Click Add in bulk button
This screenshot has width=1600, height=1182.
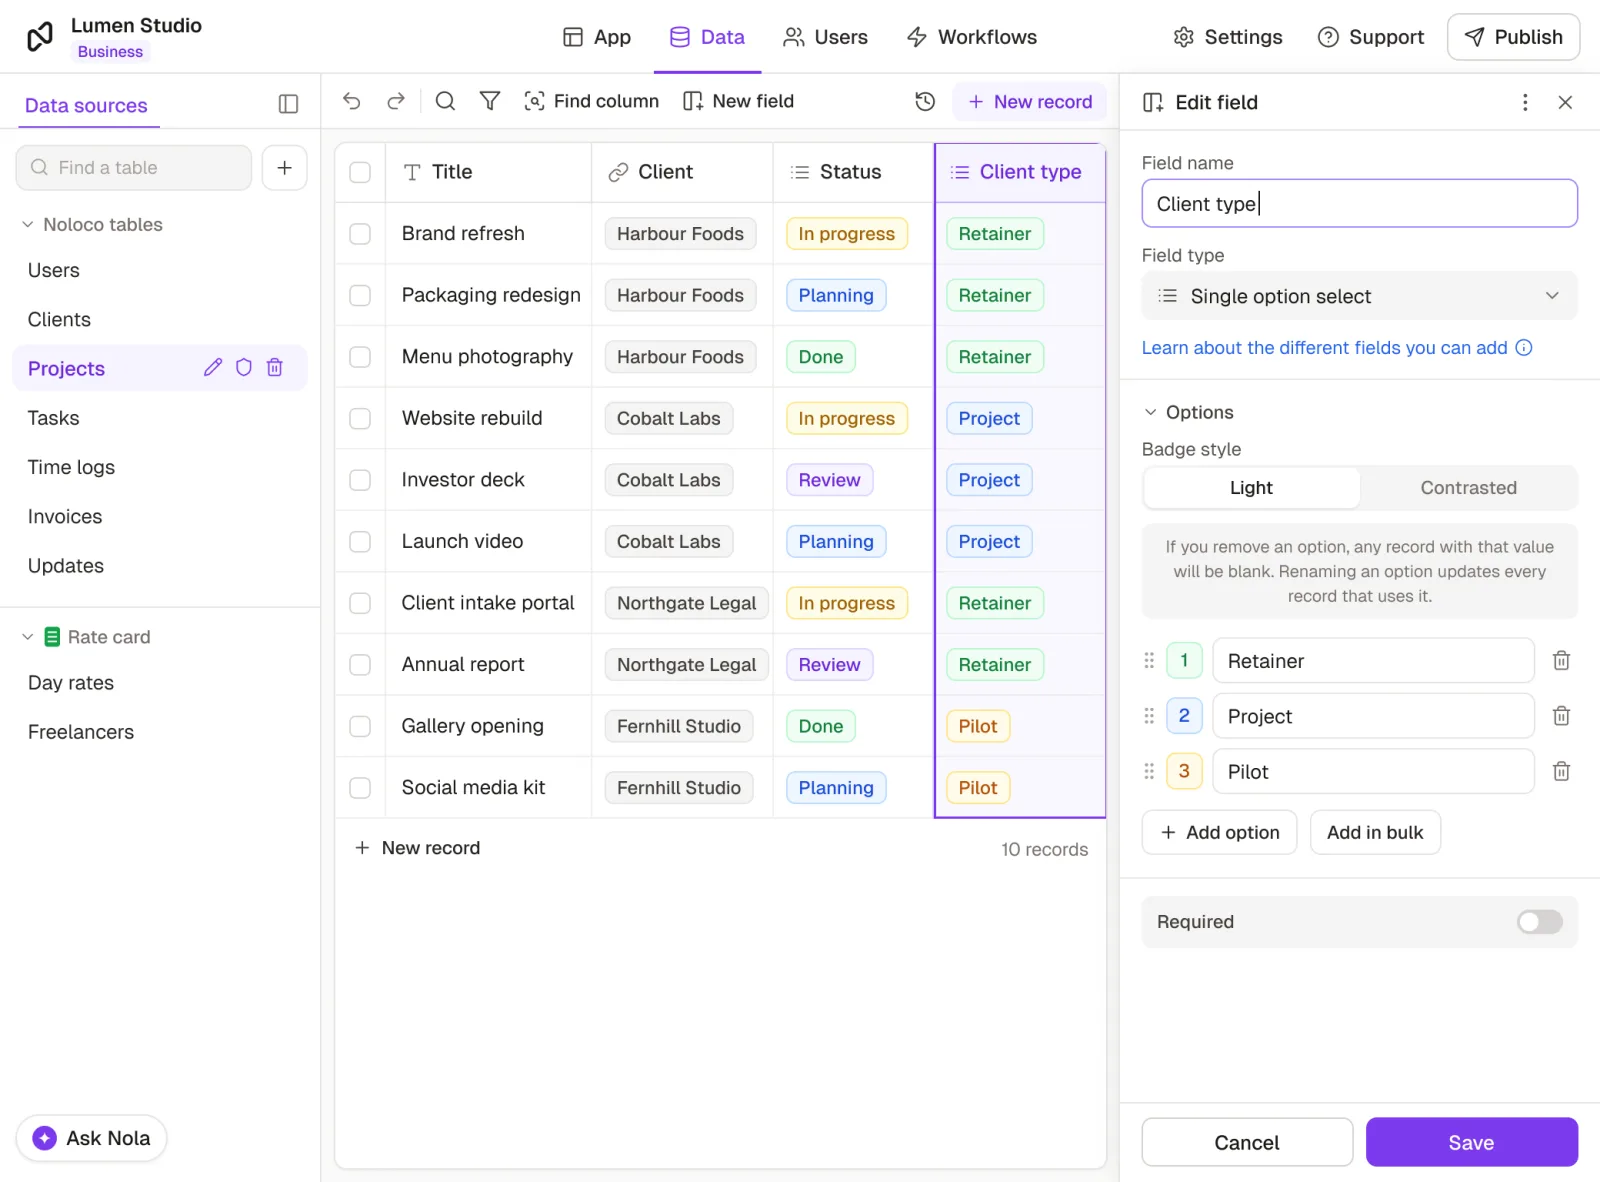(x=1375, y=832)
